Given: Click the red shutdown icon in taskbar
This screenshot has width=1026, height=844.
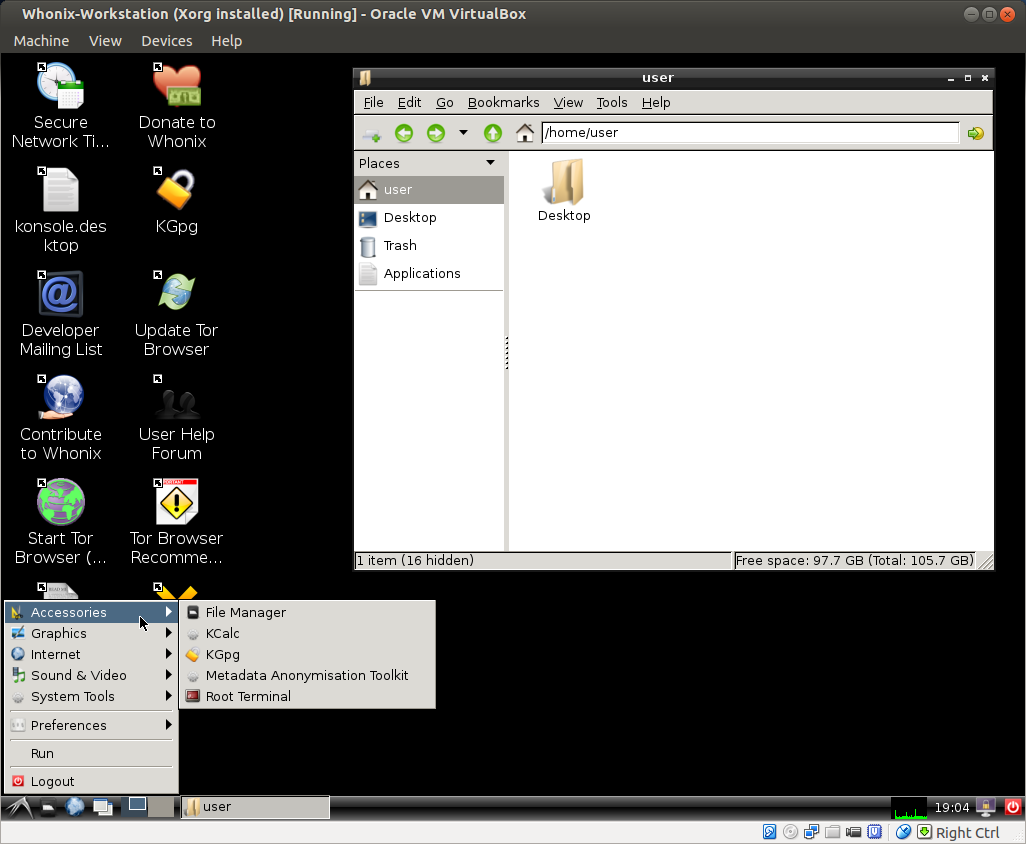Looking at the screenshot, I should (1012, 807).
